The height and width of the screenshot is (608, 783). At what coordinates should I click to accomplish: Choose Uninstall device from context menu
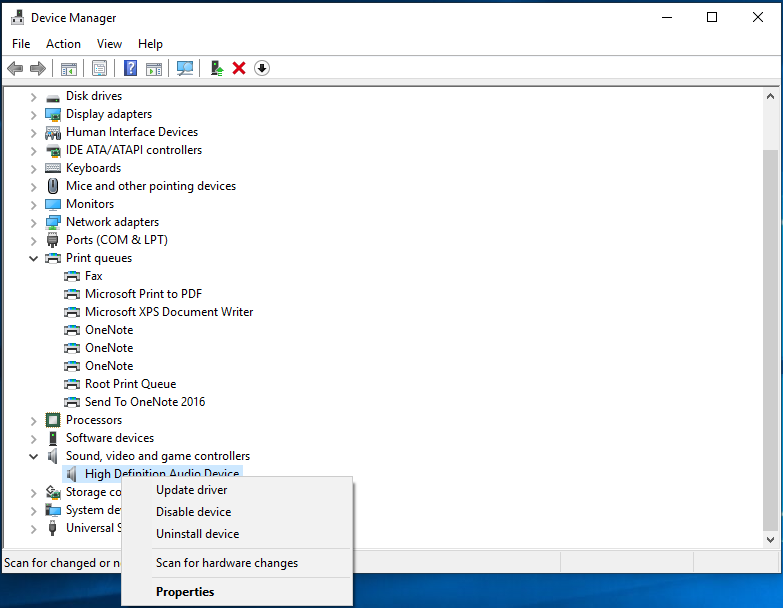tap(237, 534)
